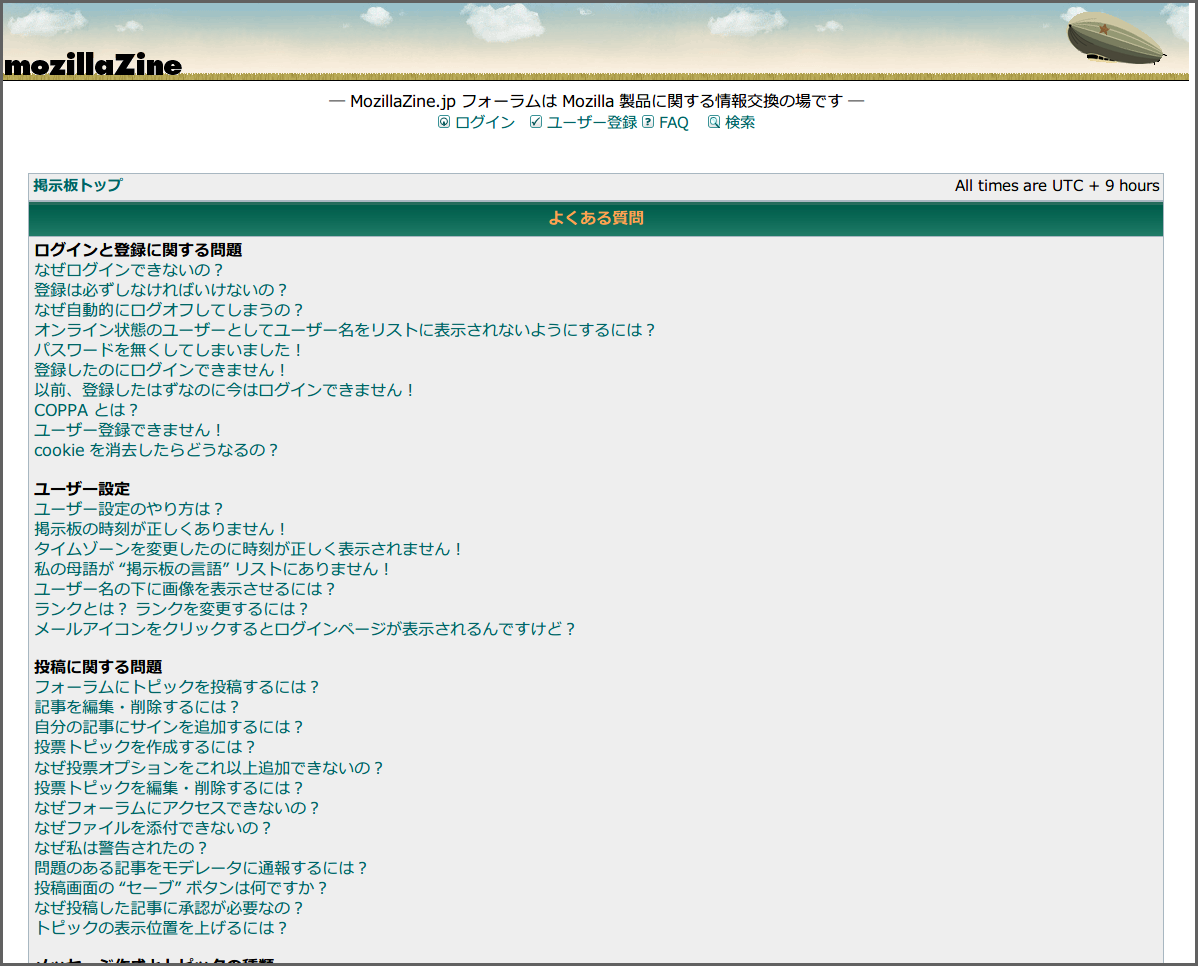Select 'パスワードを無くしてしまいました！' link
This screenshot has height=966, width=1198.
tap(168, 350)
